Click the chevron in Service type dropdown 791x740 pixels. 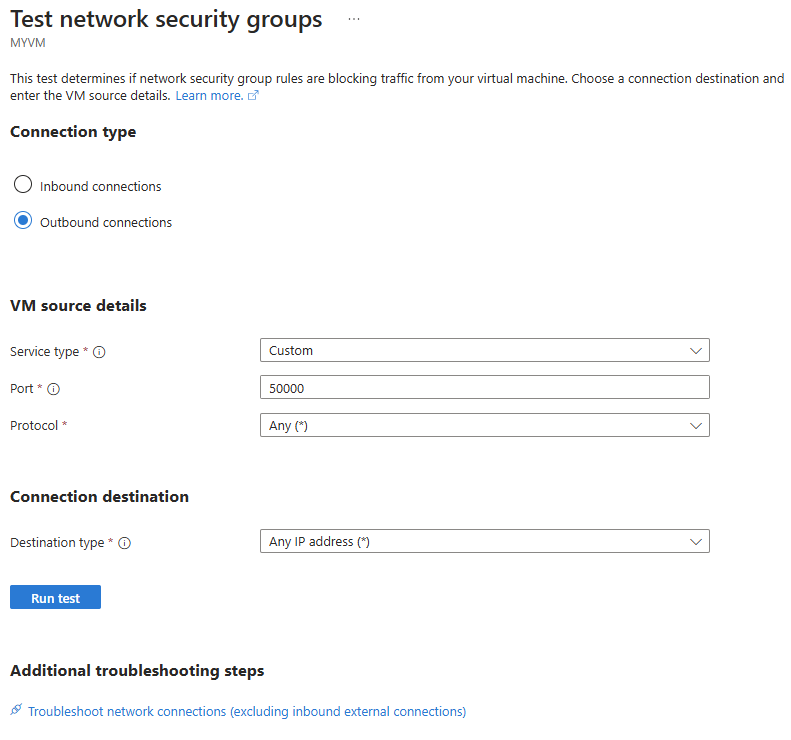[x=696, y=351]
